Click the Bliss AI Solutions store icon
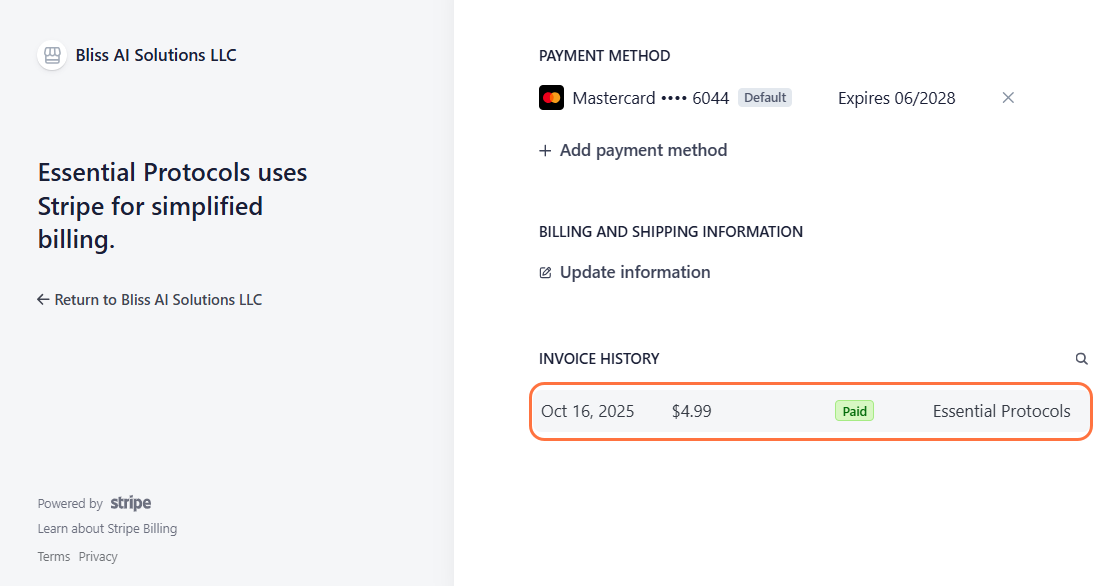Image resolution: width=1101 pixels, height=586 pixels. coord(52,55)
